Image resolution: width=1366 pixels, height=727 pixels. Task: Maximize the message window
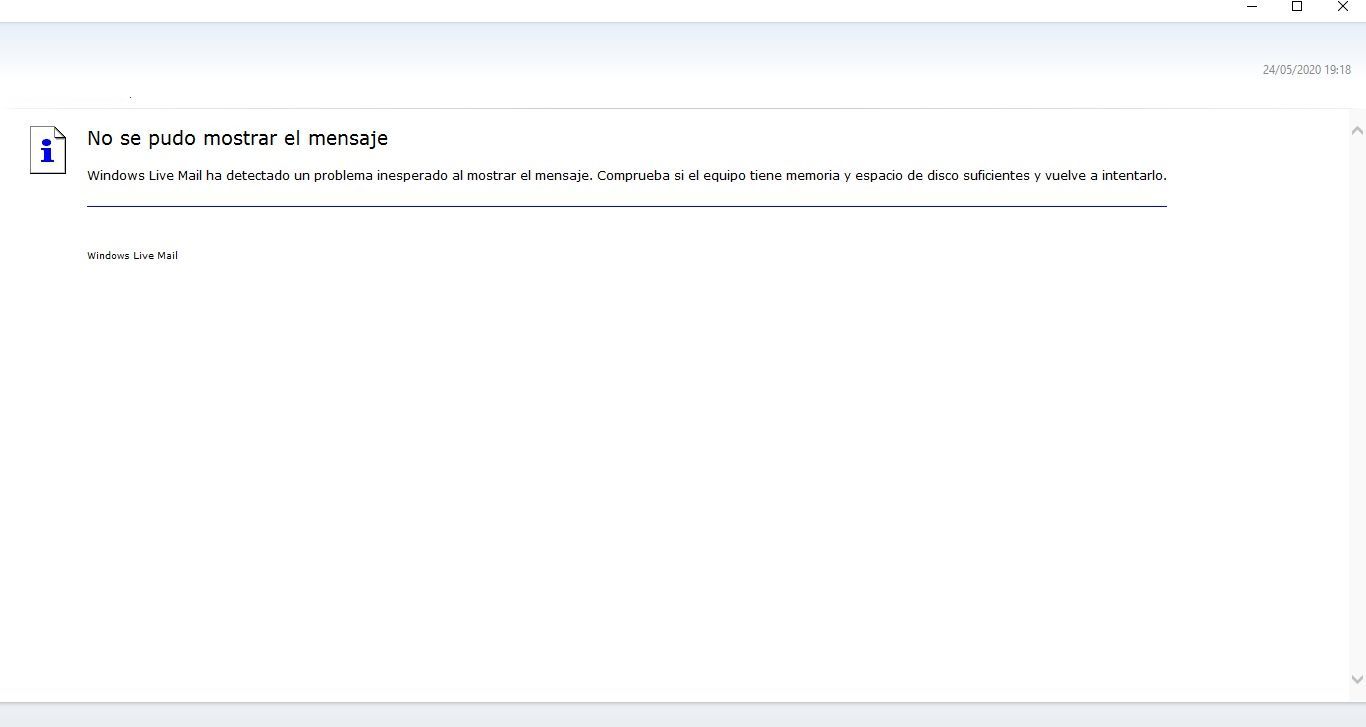pos(1297,7)
